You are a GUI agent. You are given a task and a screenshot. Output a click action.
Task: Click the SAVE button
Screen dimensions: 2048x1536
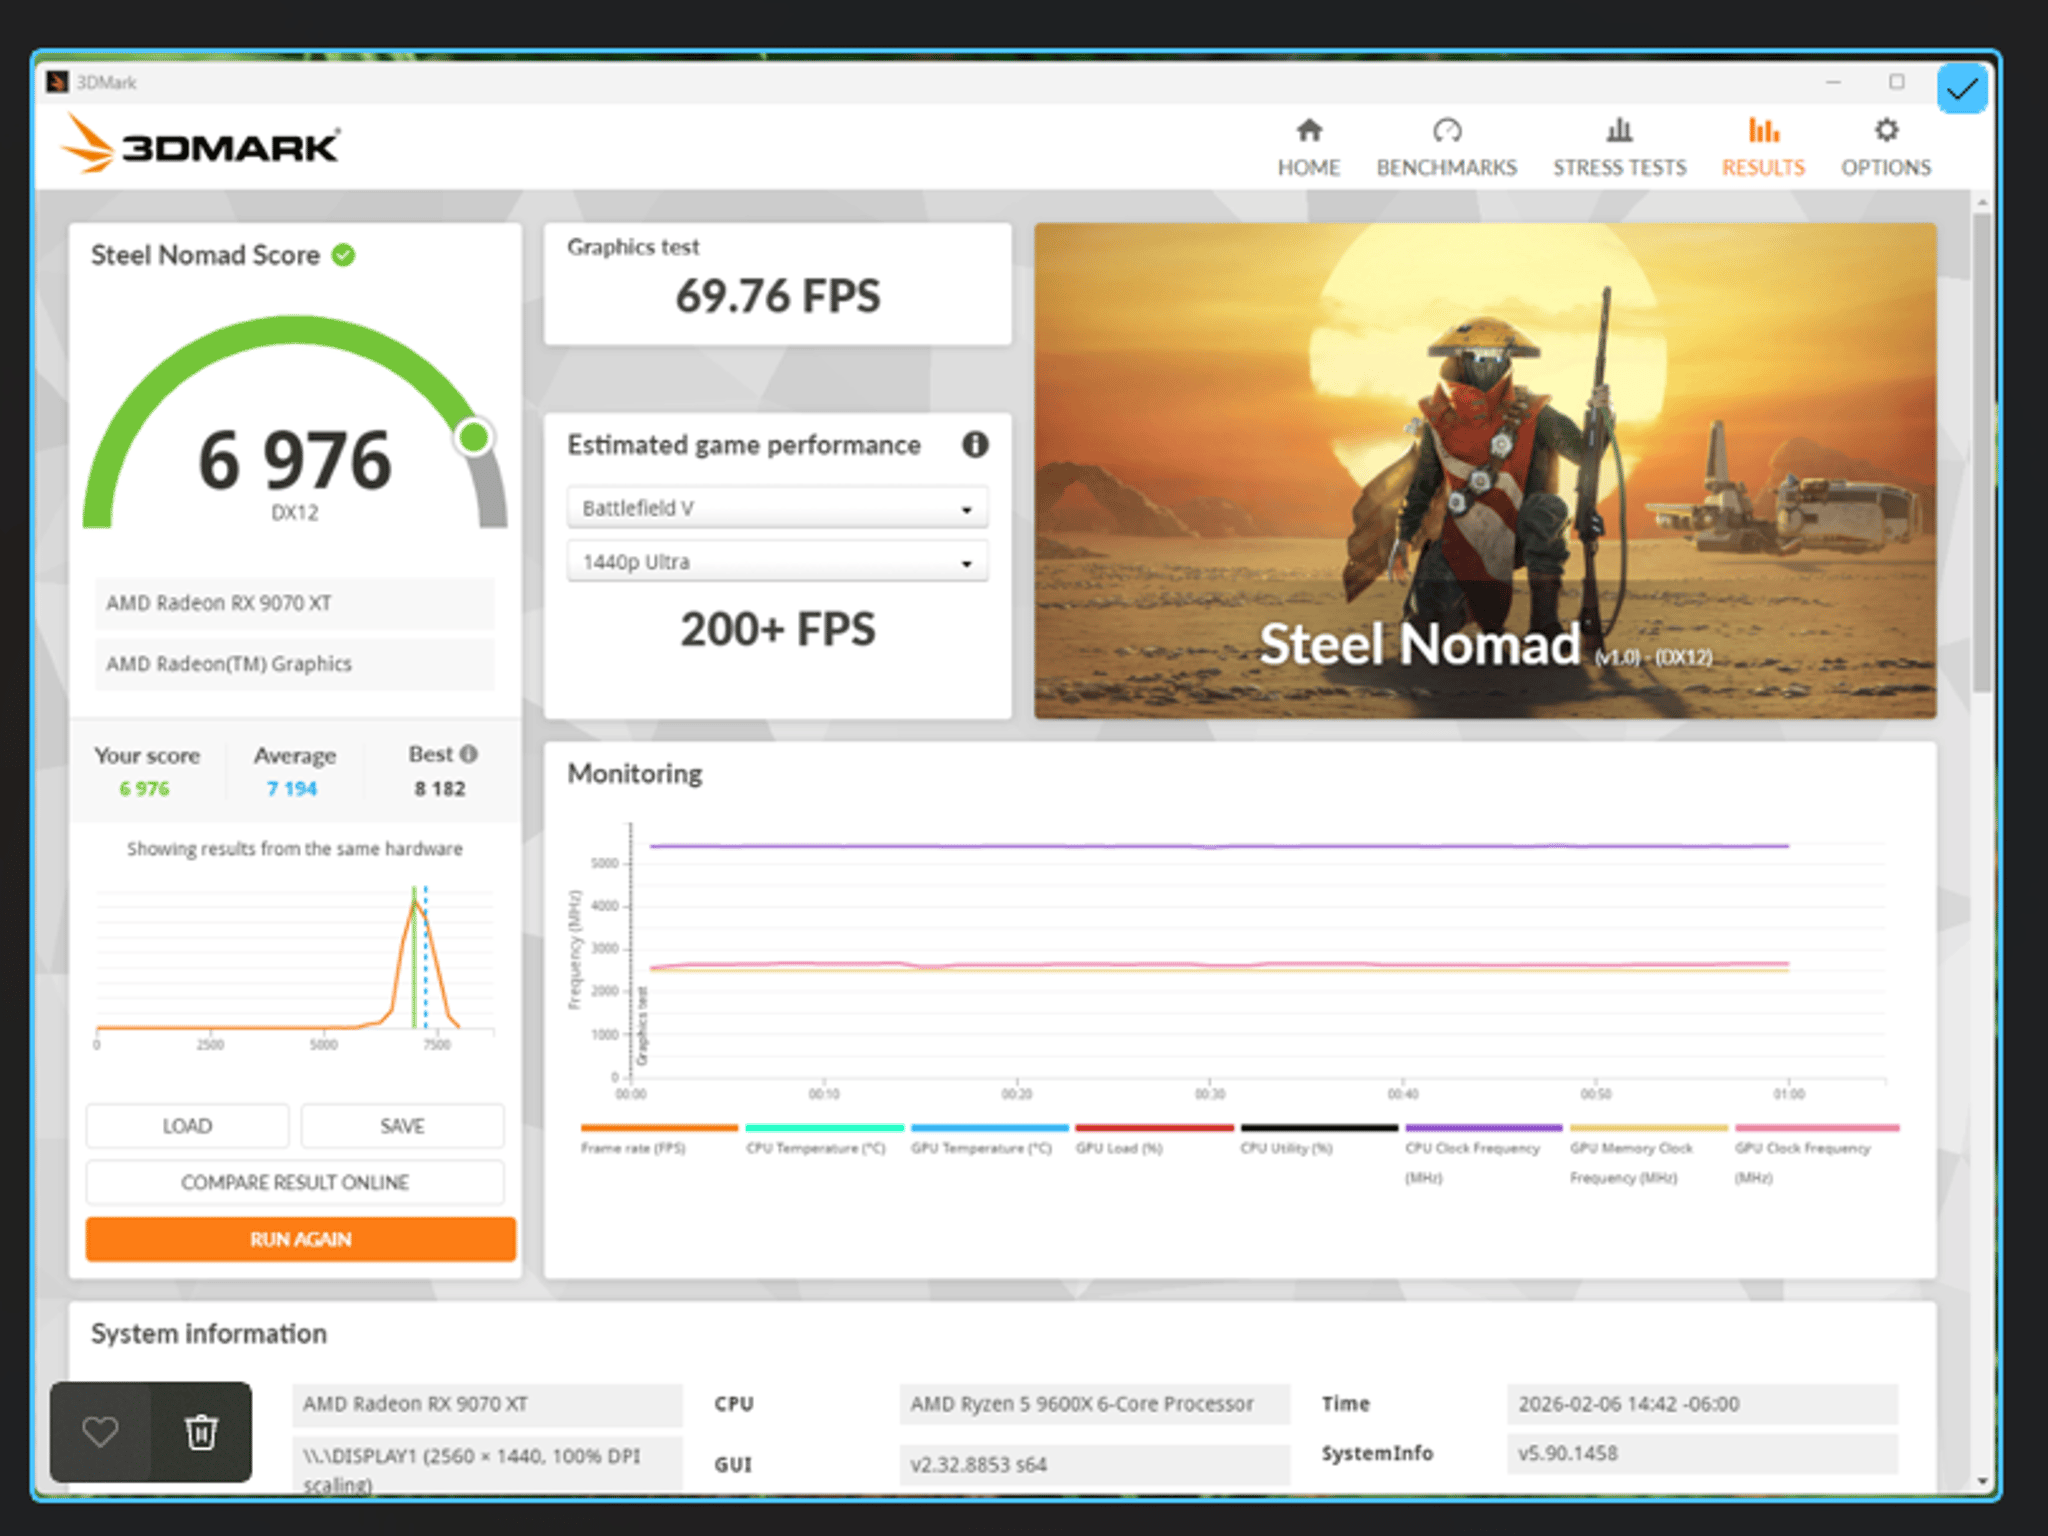[x=402, y=1126]
